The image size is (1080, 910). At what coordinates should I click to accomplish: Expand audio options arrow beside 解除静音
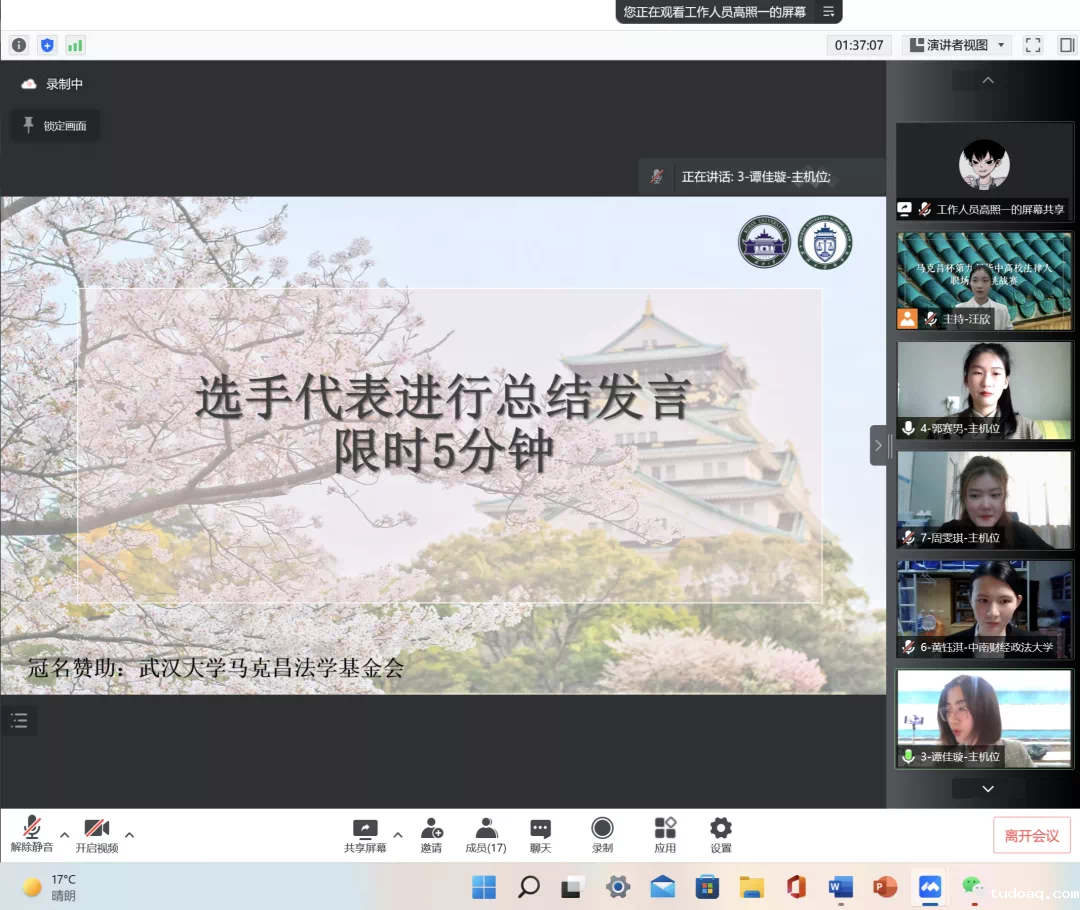pyautogui.click(x=65, y=834)
